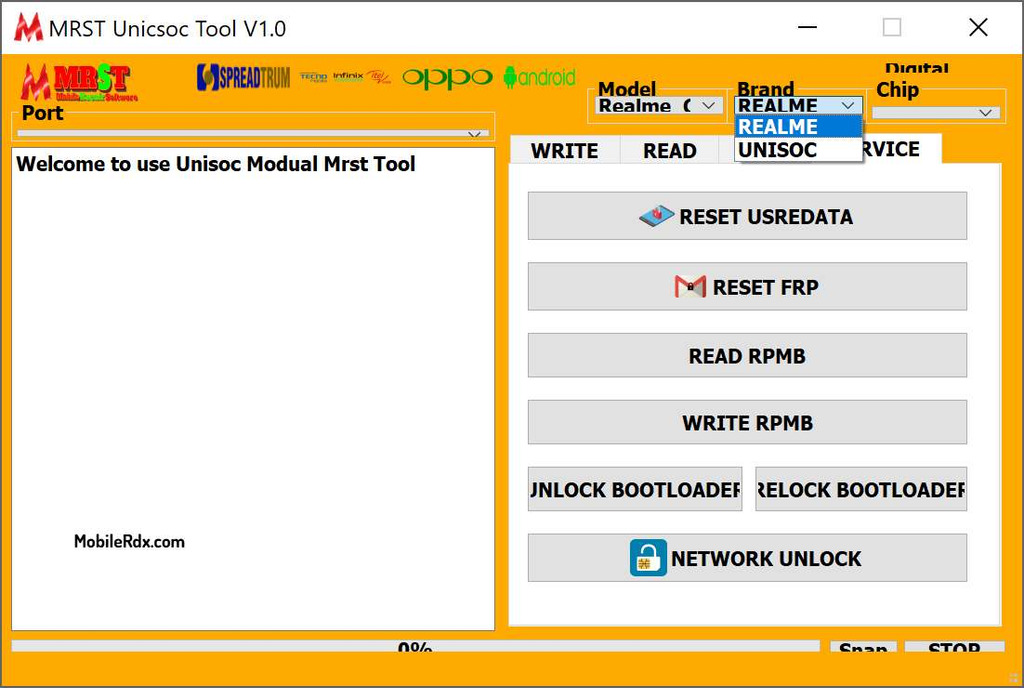The height and width of the screenshot is (688, 1024).
Task: Click the green OPPO logo
Action: point(447,78)
